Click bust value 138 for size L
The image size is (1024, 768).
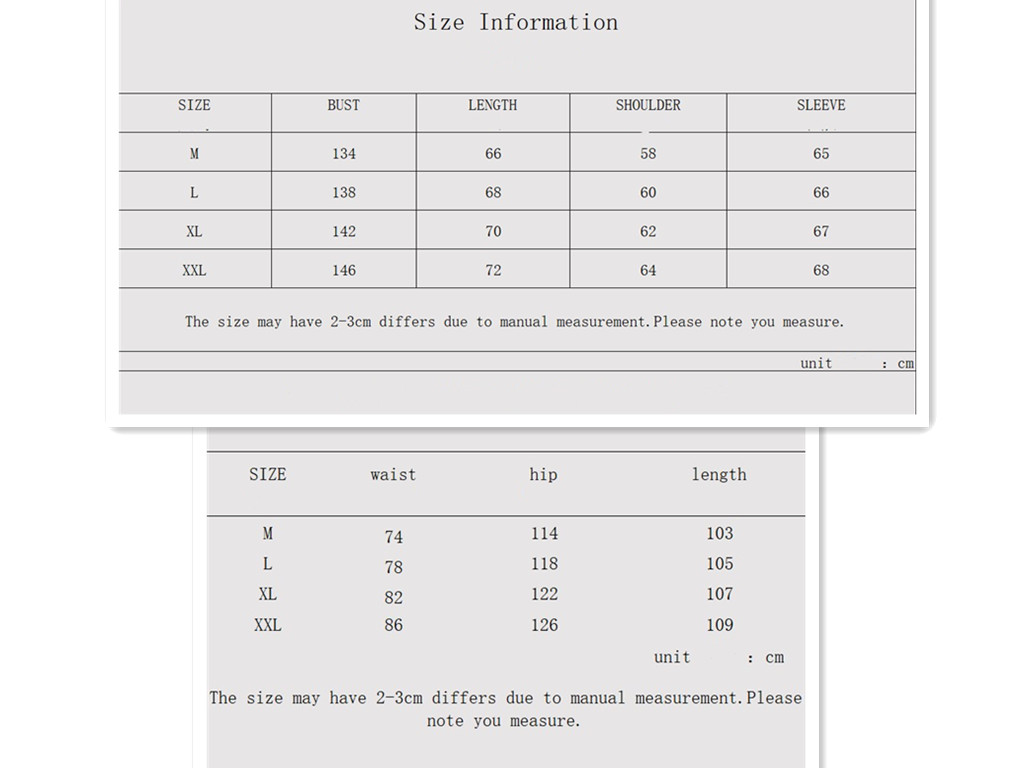(x=344, y=193)
